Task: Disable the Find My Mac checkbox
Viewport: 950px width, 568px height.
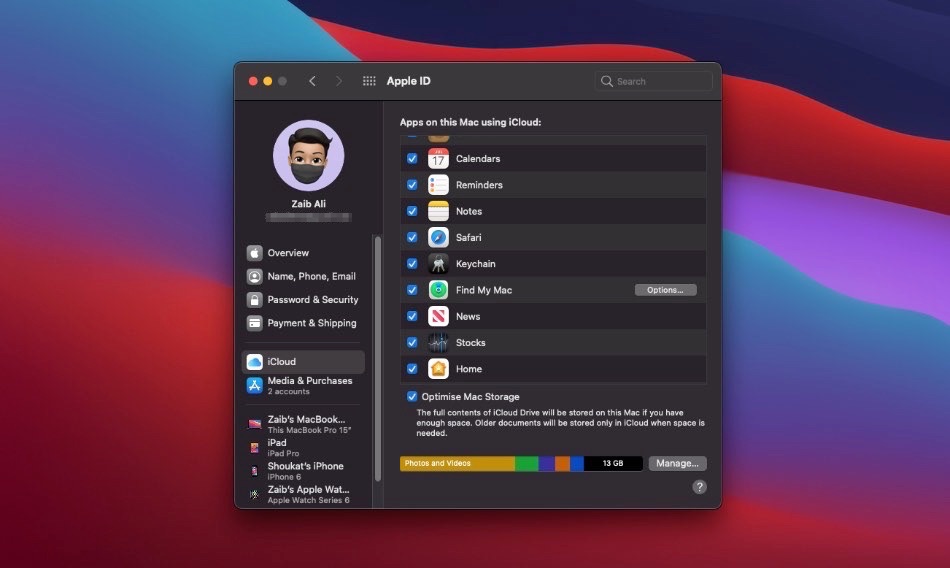Action: (412, 290)
